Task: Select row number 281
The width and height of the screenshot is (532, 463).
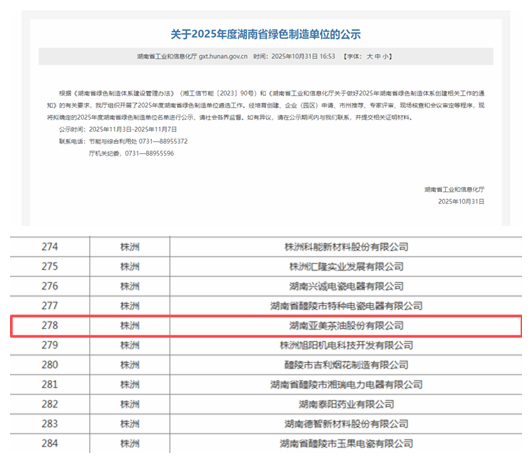Action: (50, 384)
